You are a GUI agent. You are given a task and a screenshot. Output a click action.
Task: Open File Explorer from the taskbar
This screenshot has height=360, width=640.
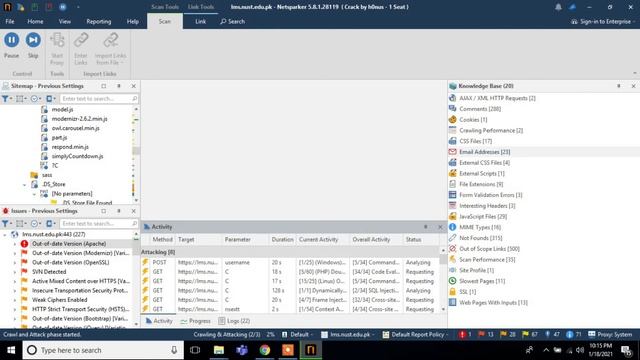[x=219, y=350]
